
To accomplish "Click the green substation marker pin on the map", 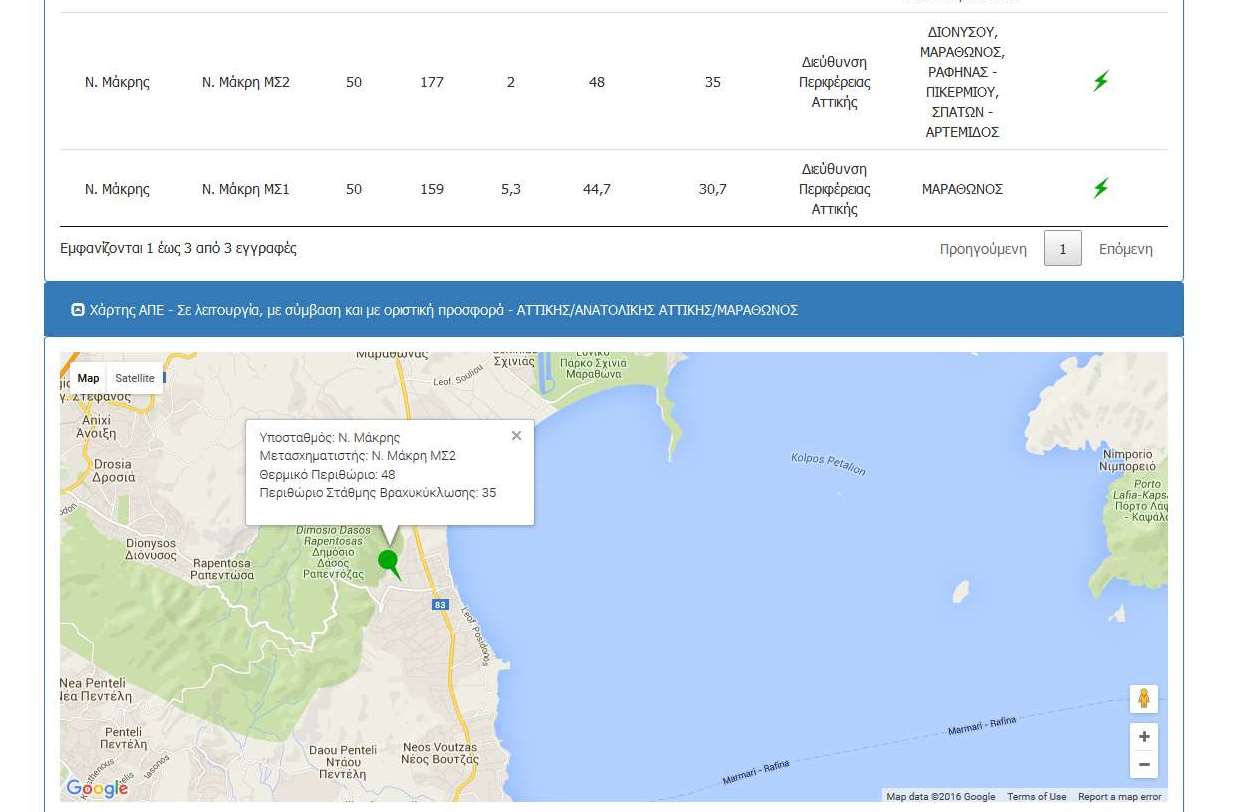I will 388,563.
